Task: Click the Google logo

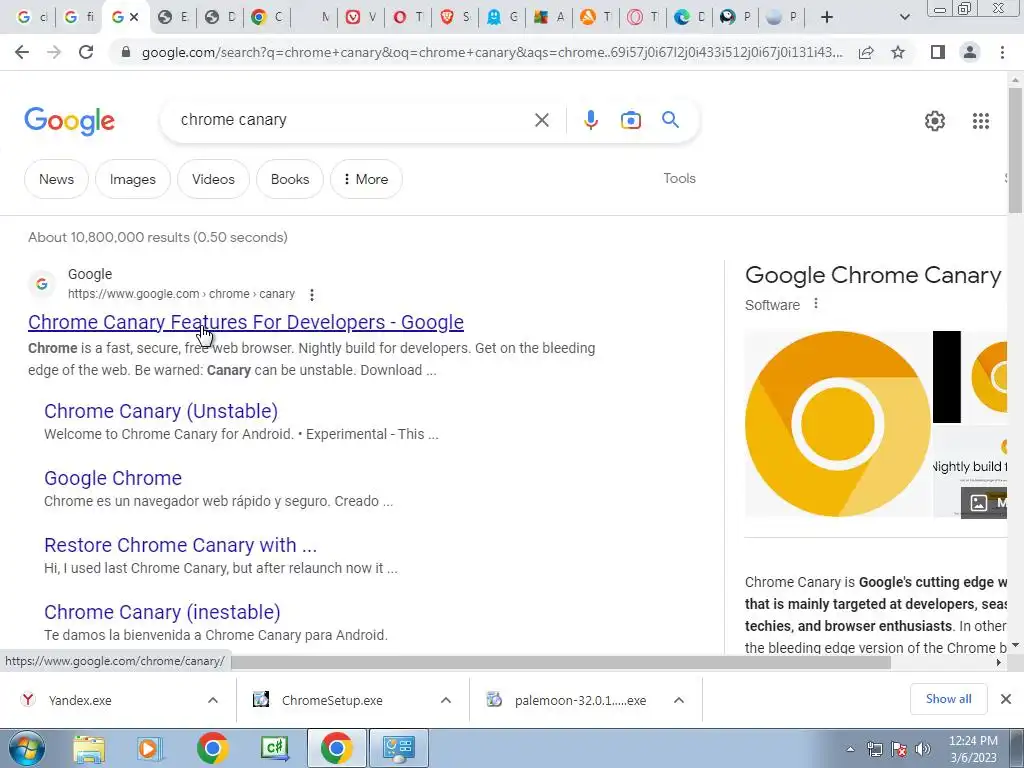Action: tap(69, 121)
